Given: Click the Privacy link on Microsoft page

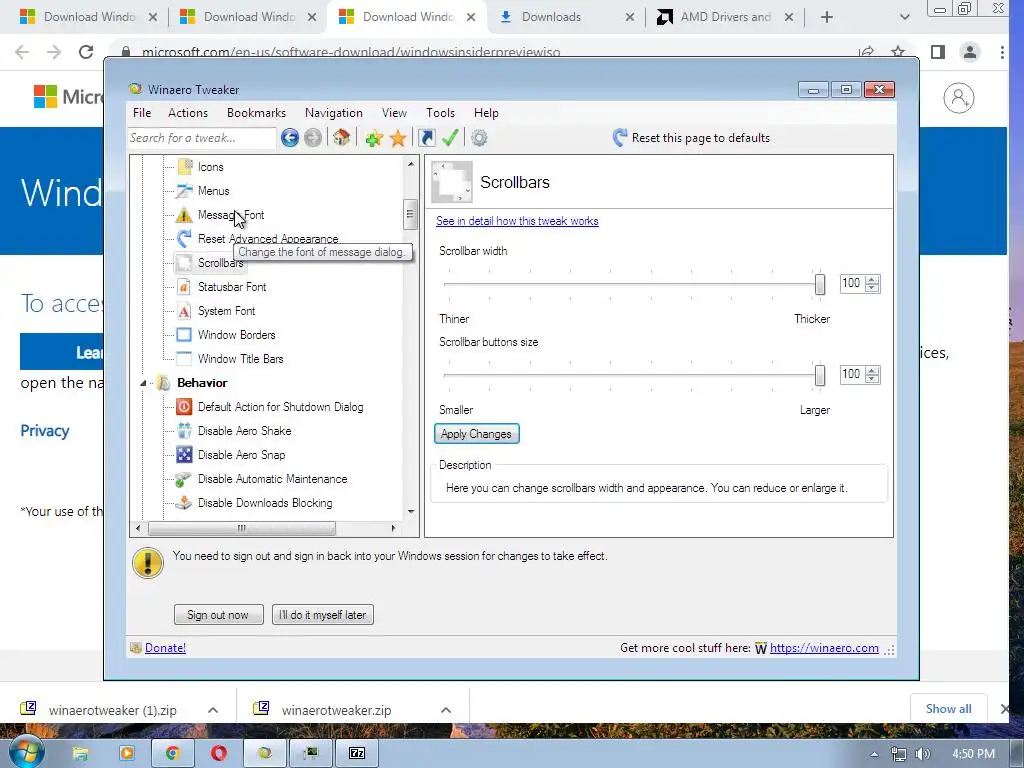Looking at the screenshot, I should [x=44, y=431].
